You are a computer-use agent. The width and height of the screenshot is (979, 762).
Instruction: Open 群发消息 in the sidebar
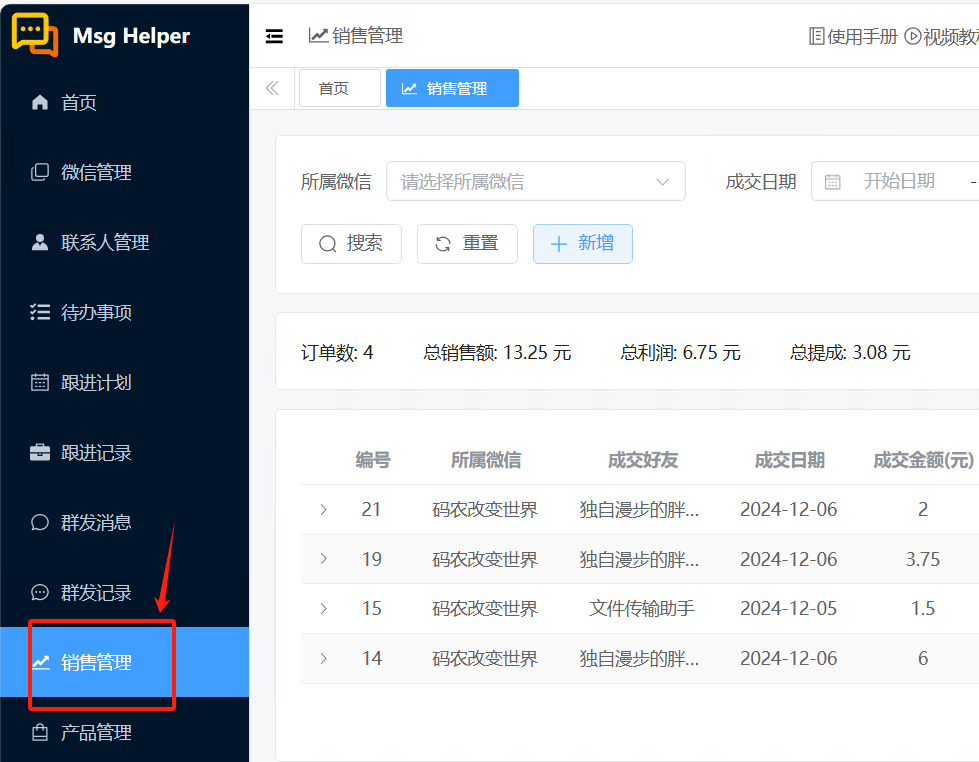click(x=124, y=522)
